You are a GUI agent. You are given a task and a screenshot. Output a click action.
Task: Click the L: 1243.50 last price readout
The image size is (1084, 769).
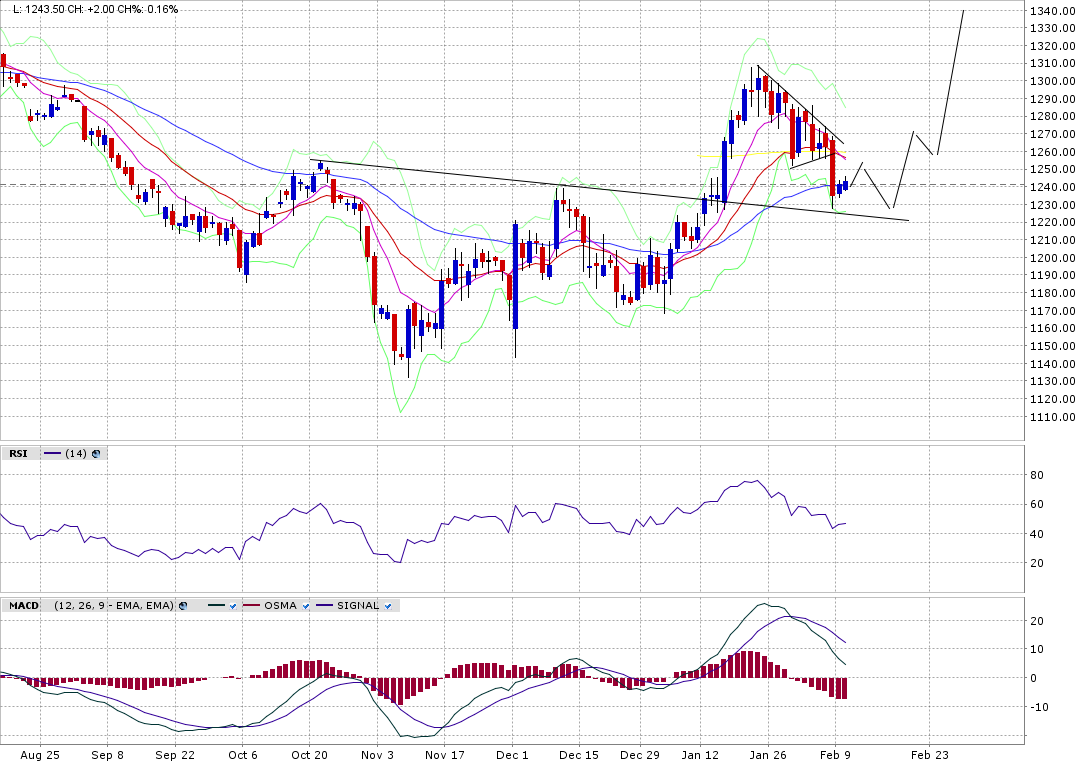38,9
